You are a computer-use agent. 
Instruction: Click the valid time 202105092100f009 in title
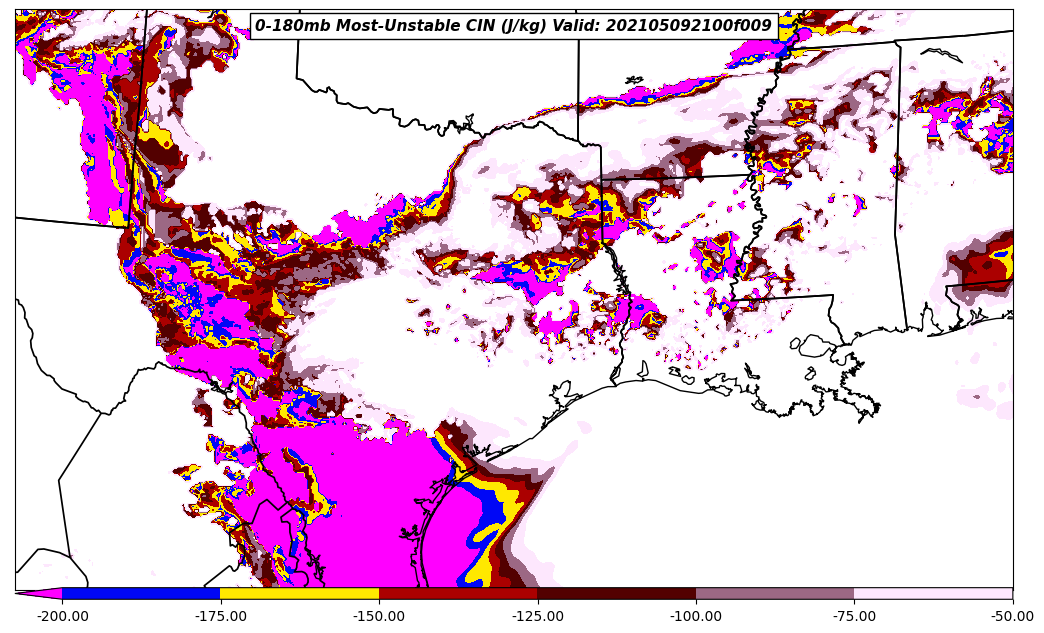click(688, 26)
